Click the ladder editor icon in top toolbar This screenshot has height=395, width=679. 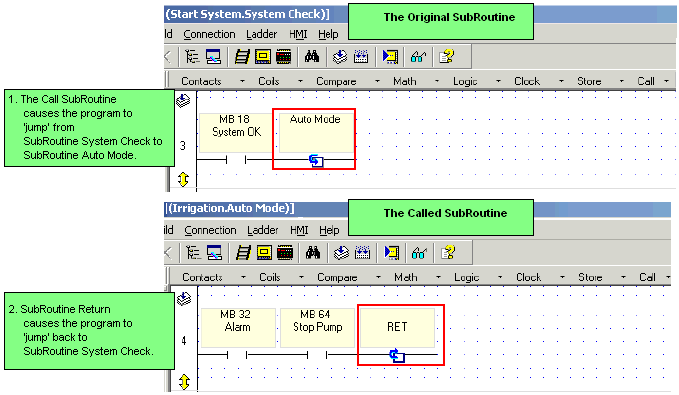point(242,56)
